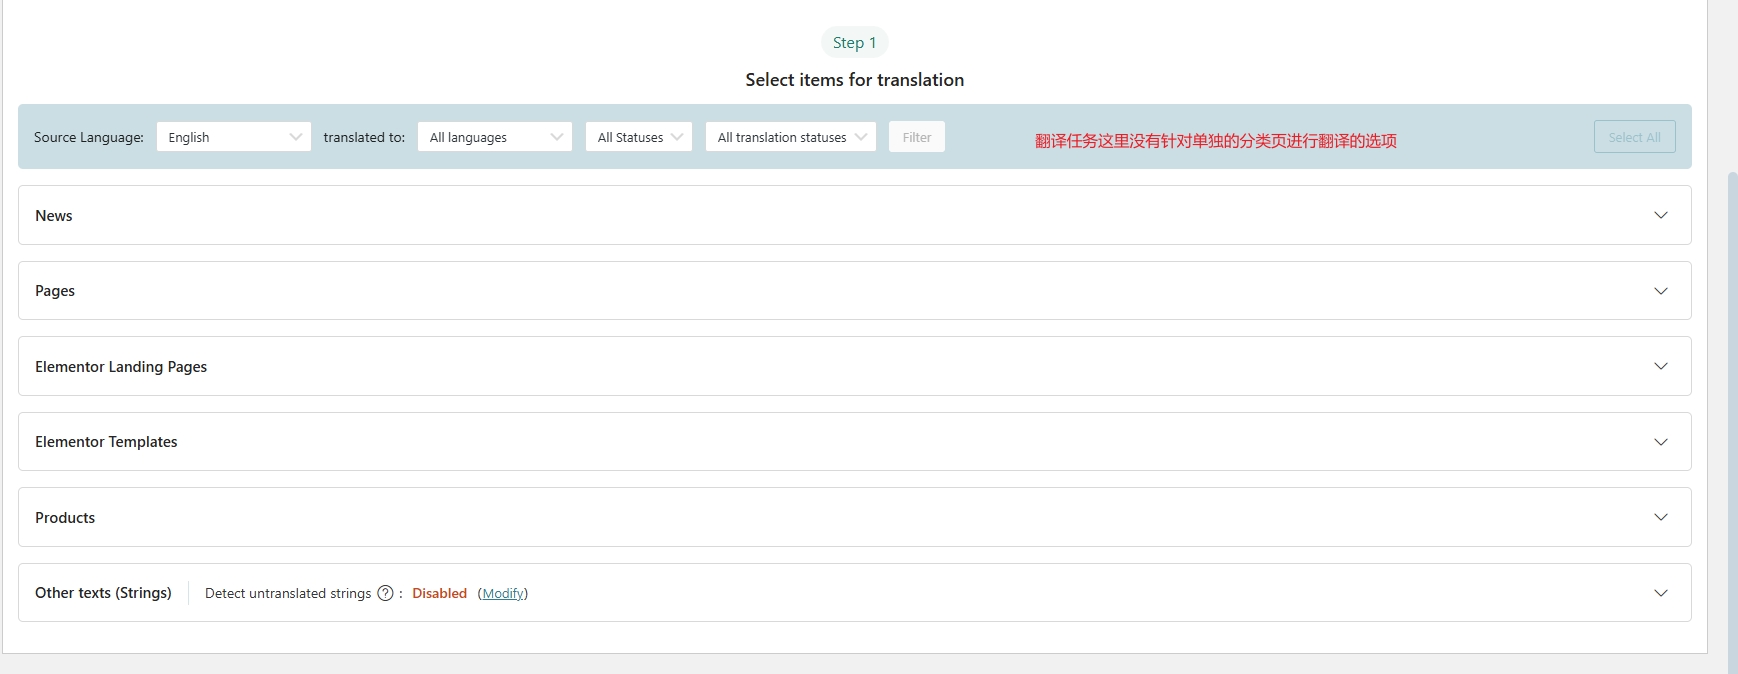Screen dimensions: 1738x674
Task: Click the Other texts (Strings) label
Action: [x=103, y=593]
